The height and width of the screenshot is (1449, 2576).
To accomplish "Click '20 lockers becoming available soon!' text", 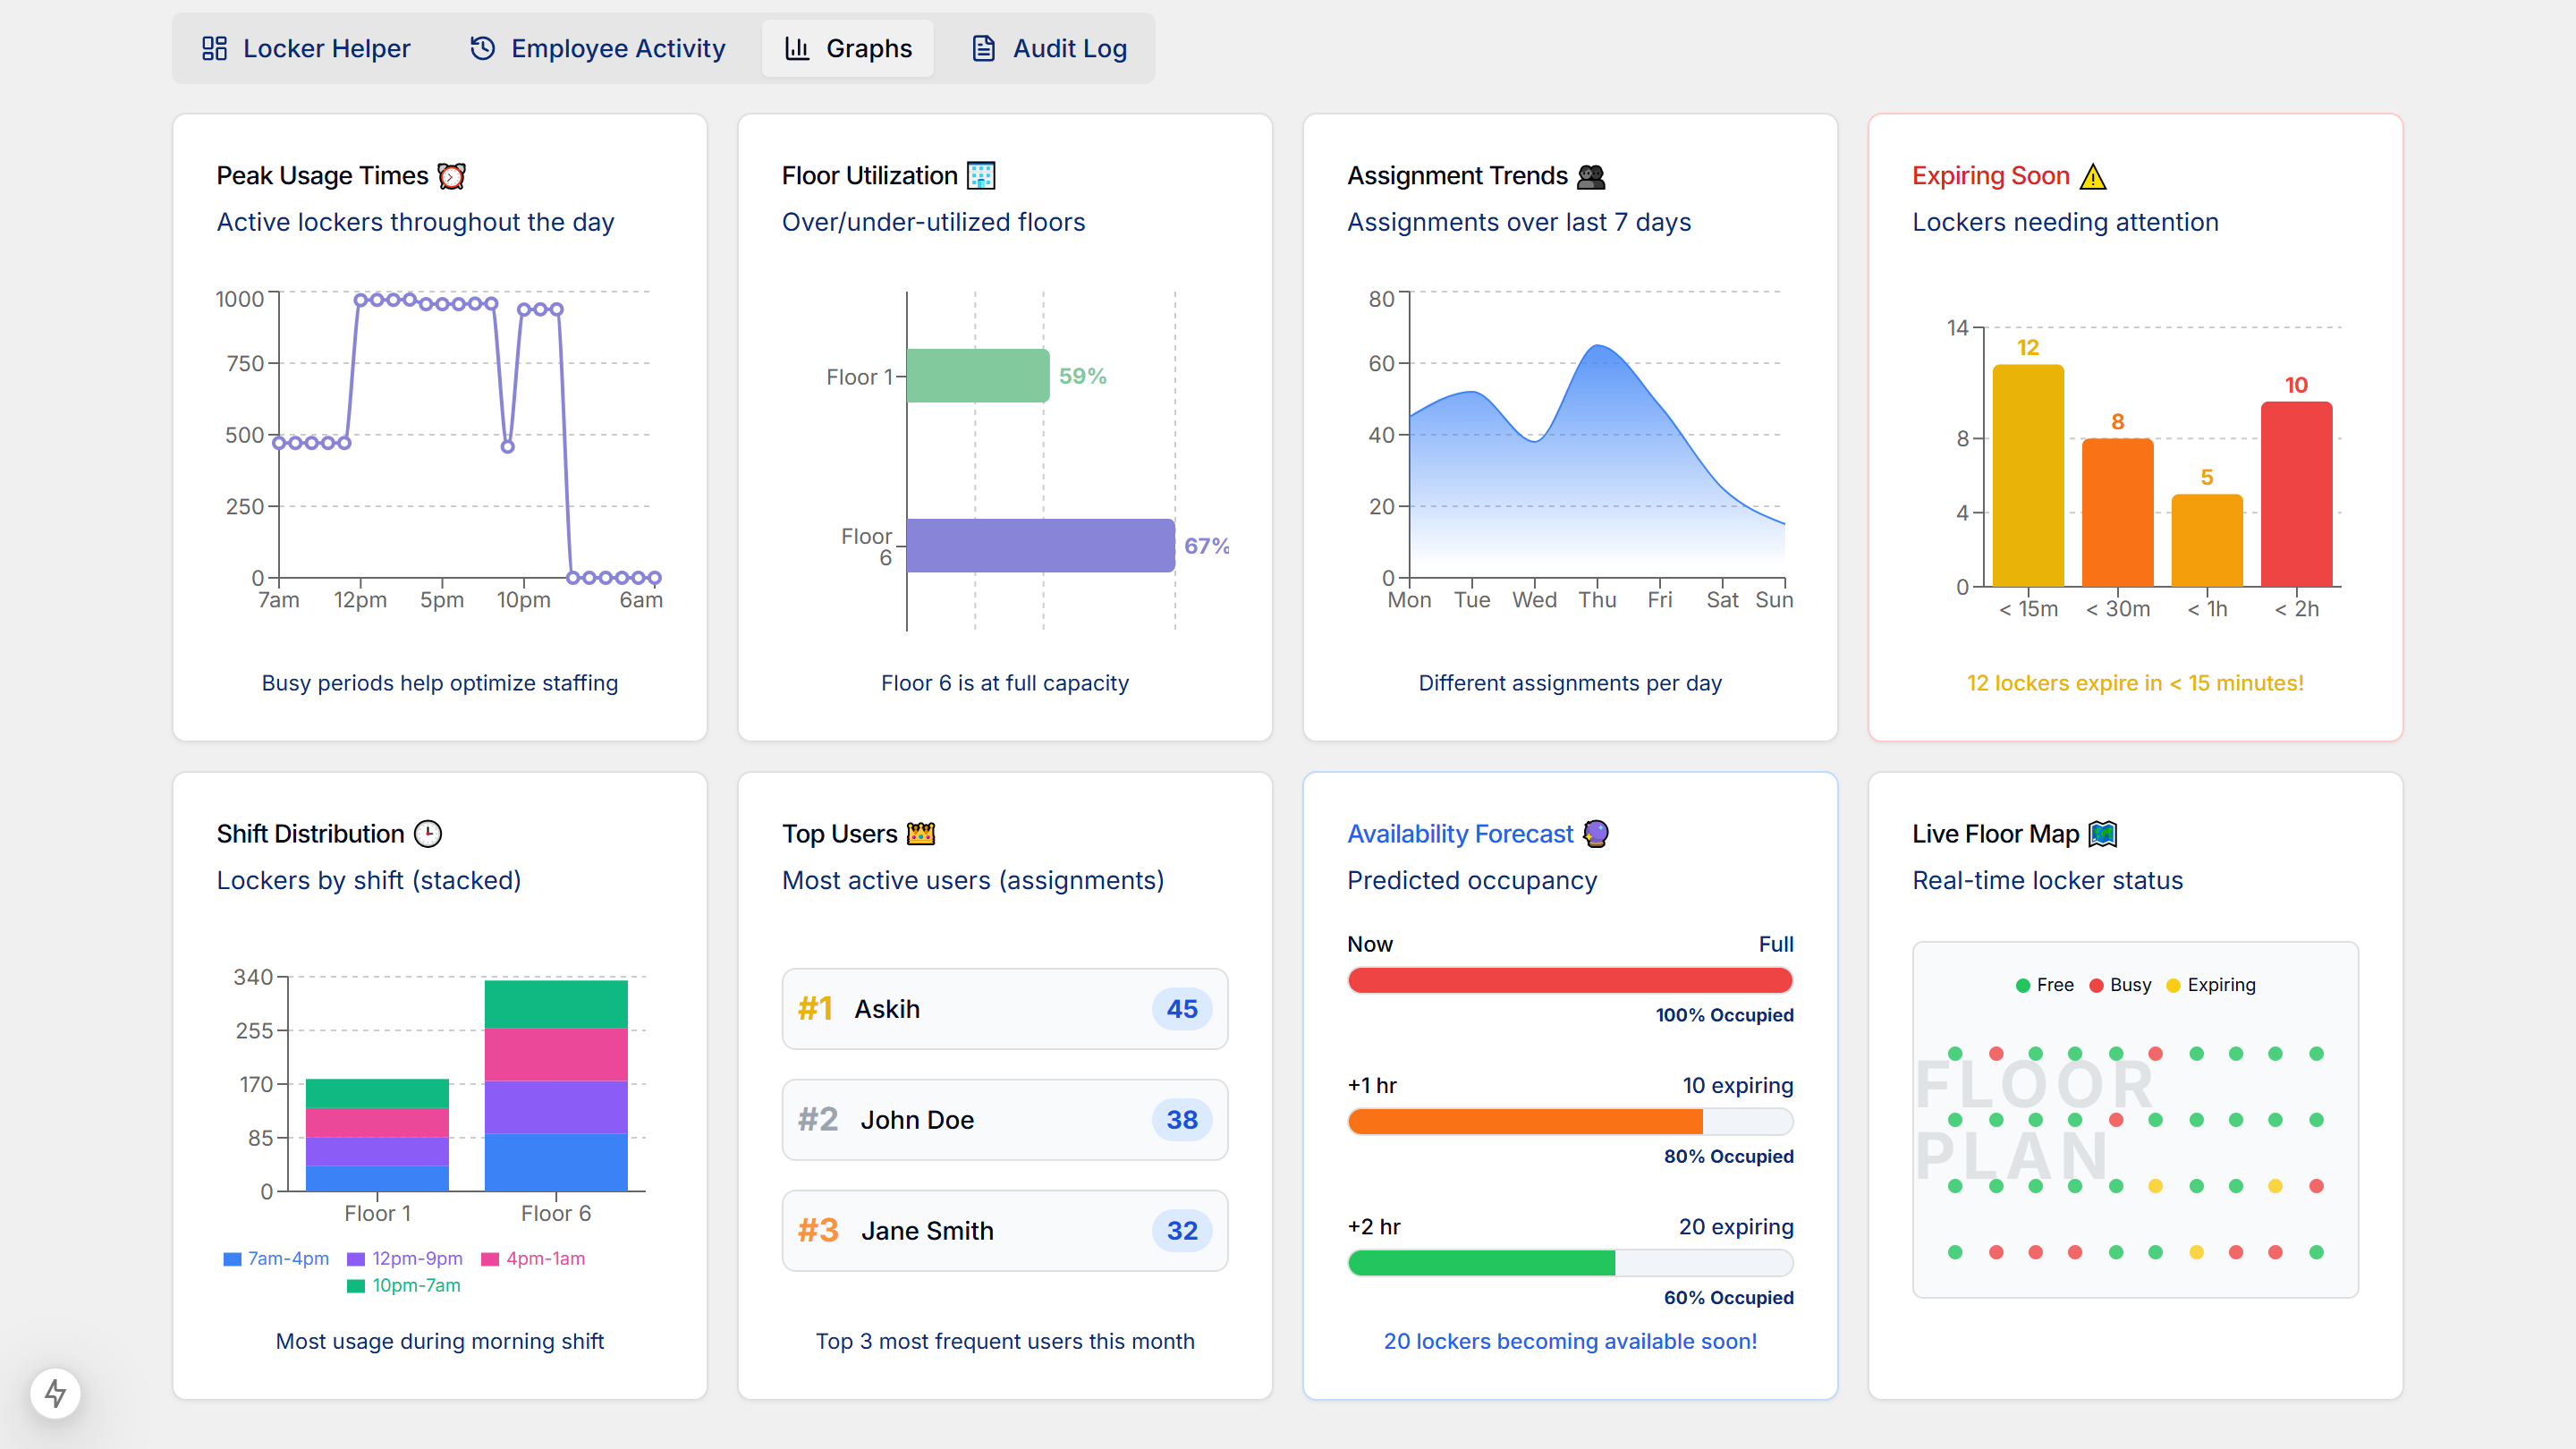I will pos(1570,1342).
